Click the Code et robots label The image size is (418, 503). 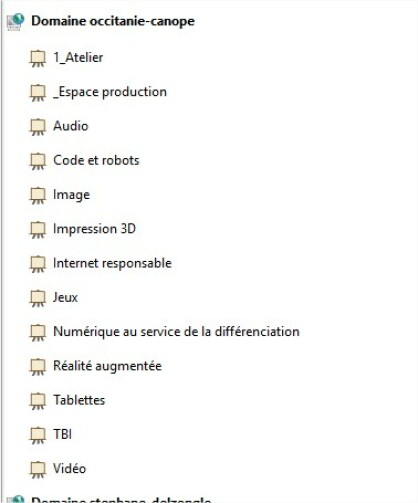coord(96,160)
